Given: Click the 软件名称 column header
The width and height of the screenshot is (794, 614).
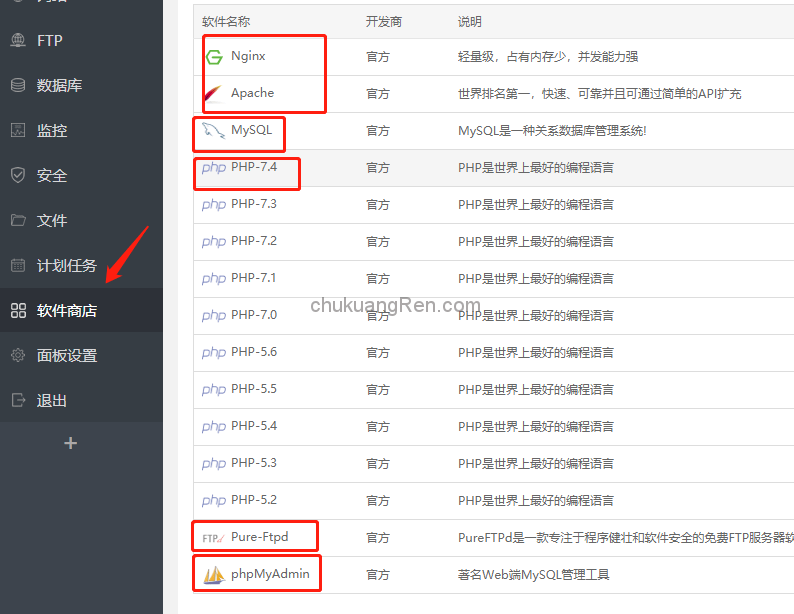Looking at the screenshot, I should [x=226, y=21].
